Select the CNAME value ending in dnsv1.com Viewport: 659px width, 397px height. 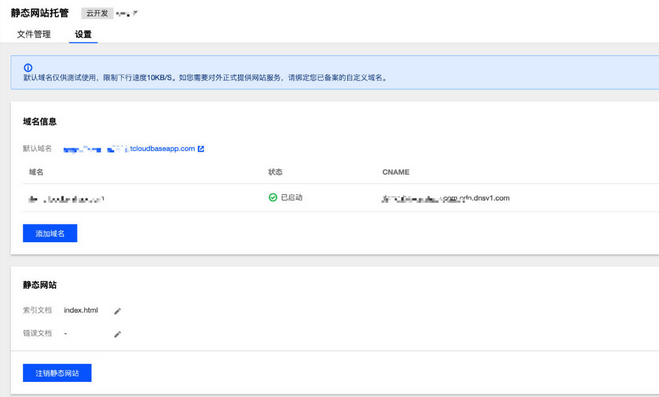point(445,198)
